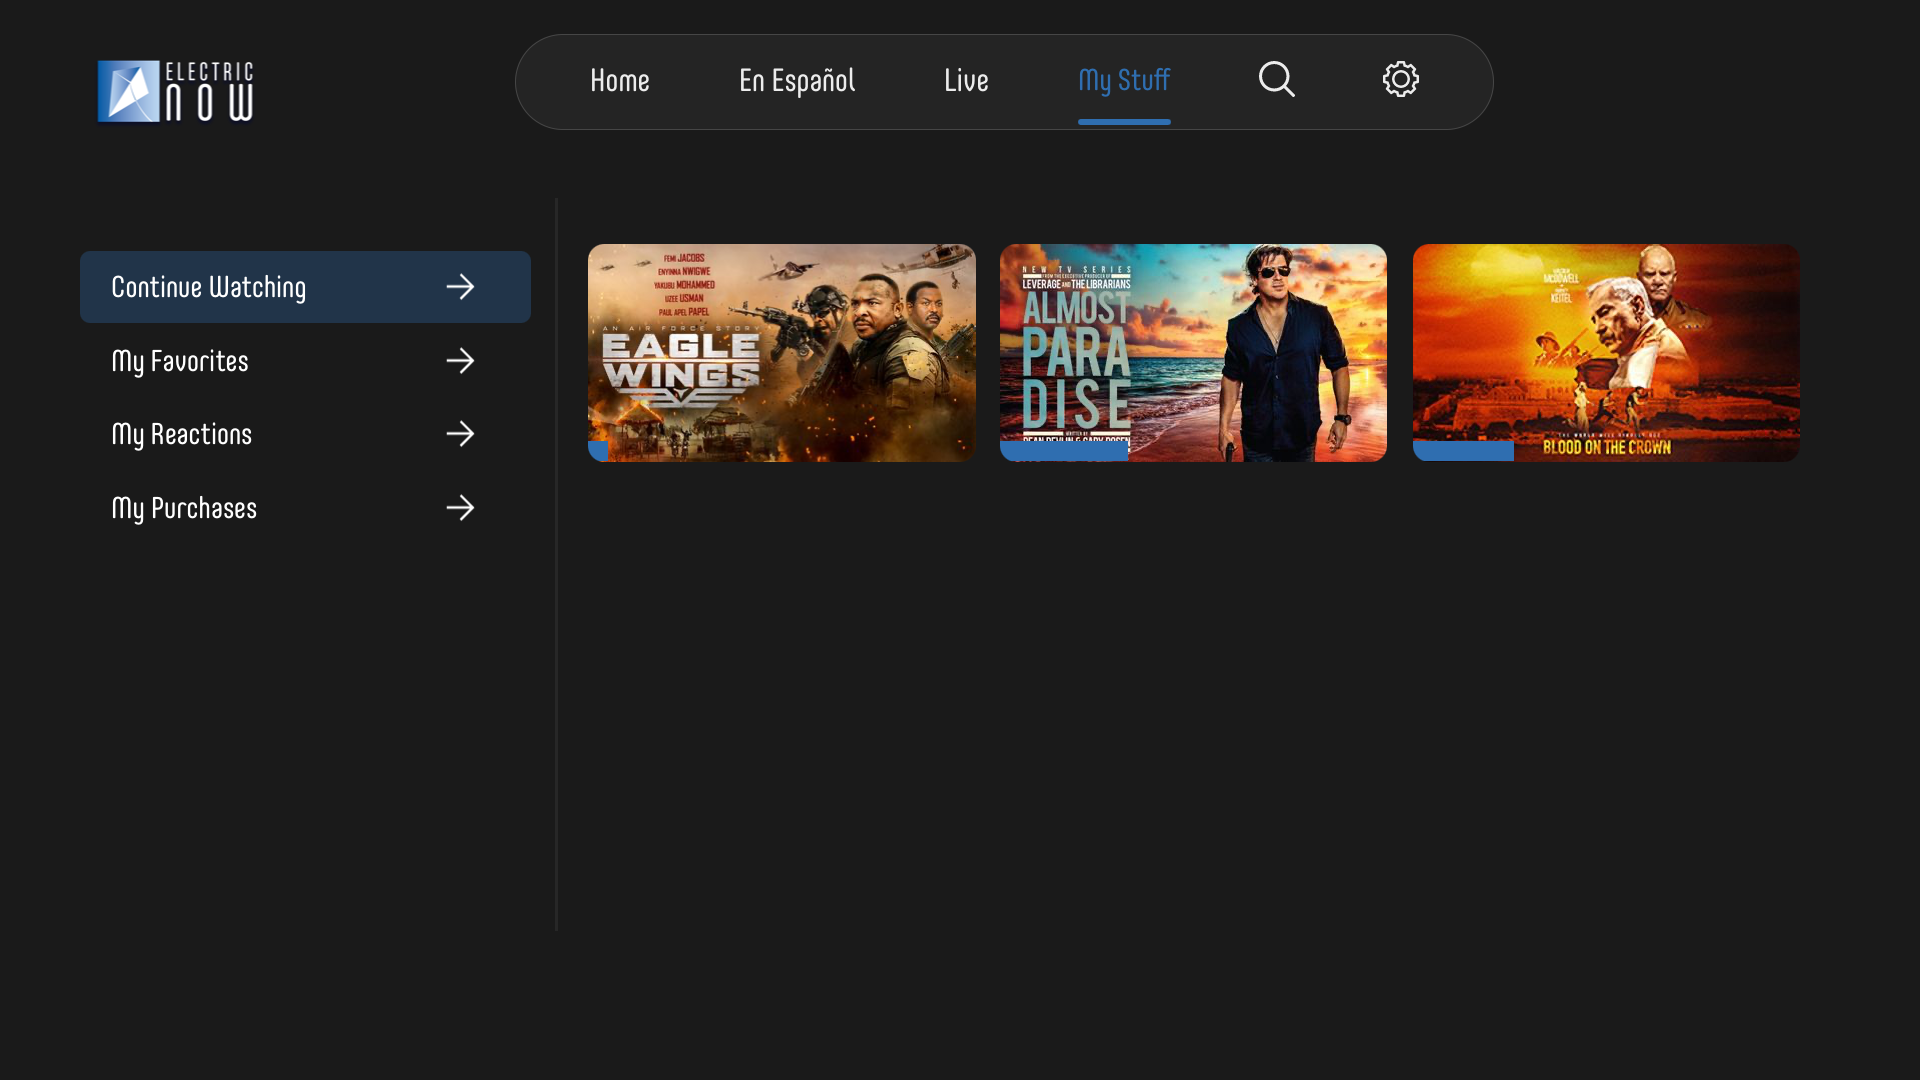Show My Reactions in the sidebar
This screenshot has height=1080, width=1920.
pos(305,434)
